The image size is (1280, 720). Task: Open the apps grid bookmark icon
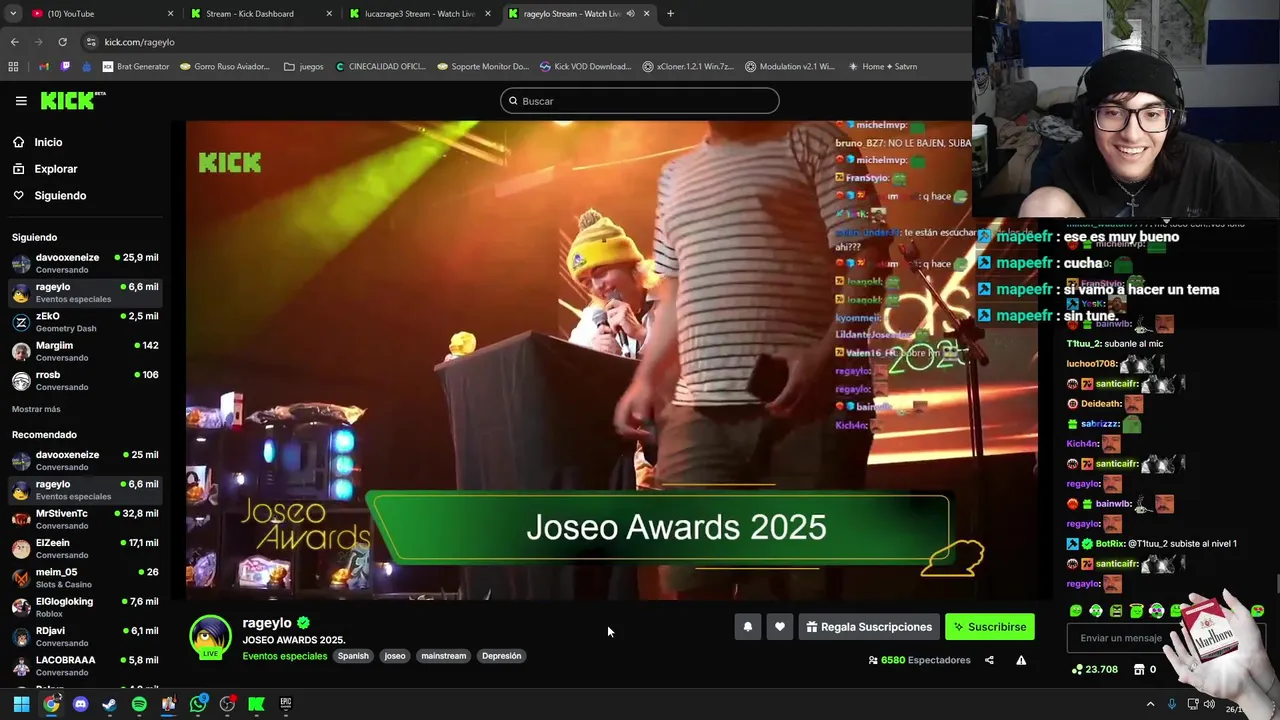tap(13, 67)
